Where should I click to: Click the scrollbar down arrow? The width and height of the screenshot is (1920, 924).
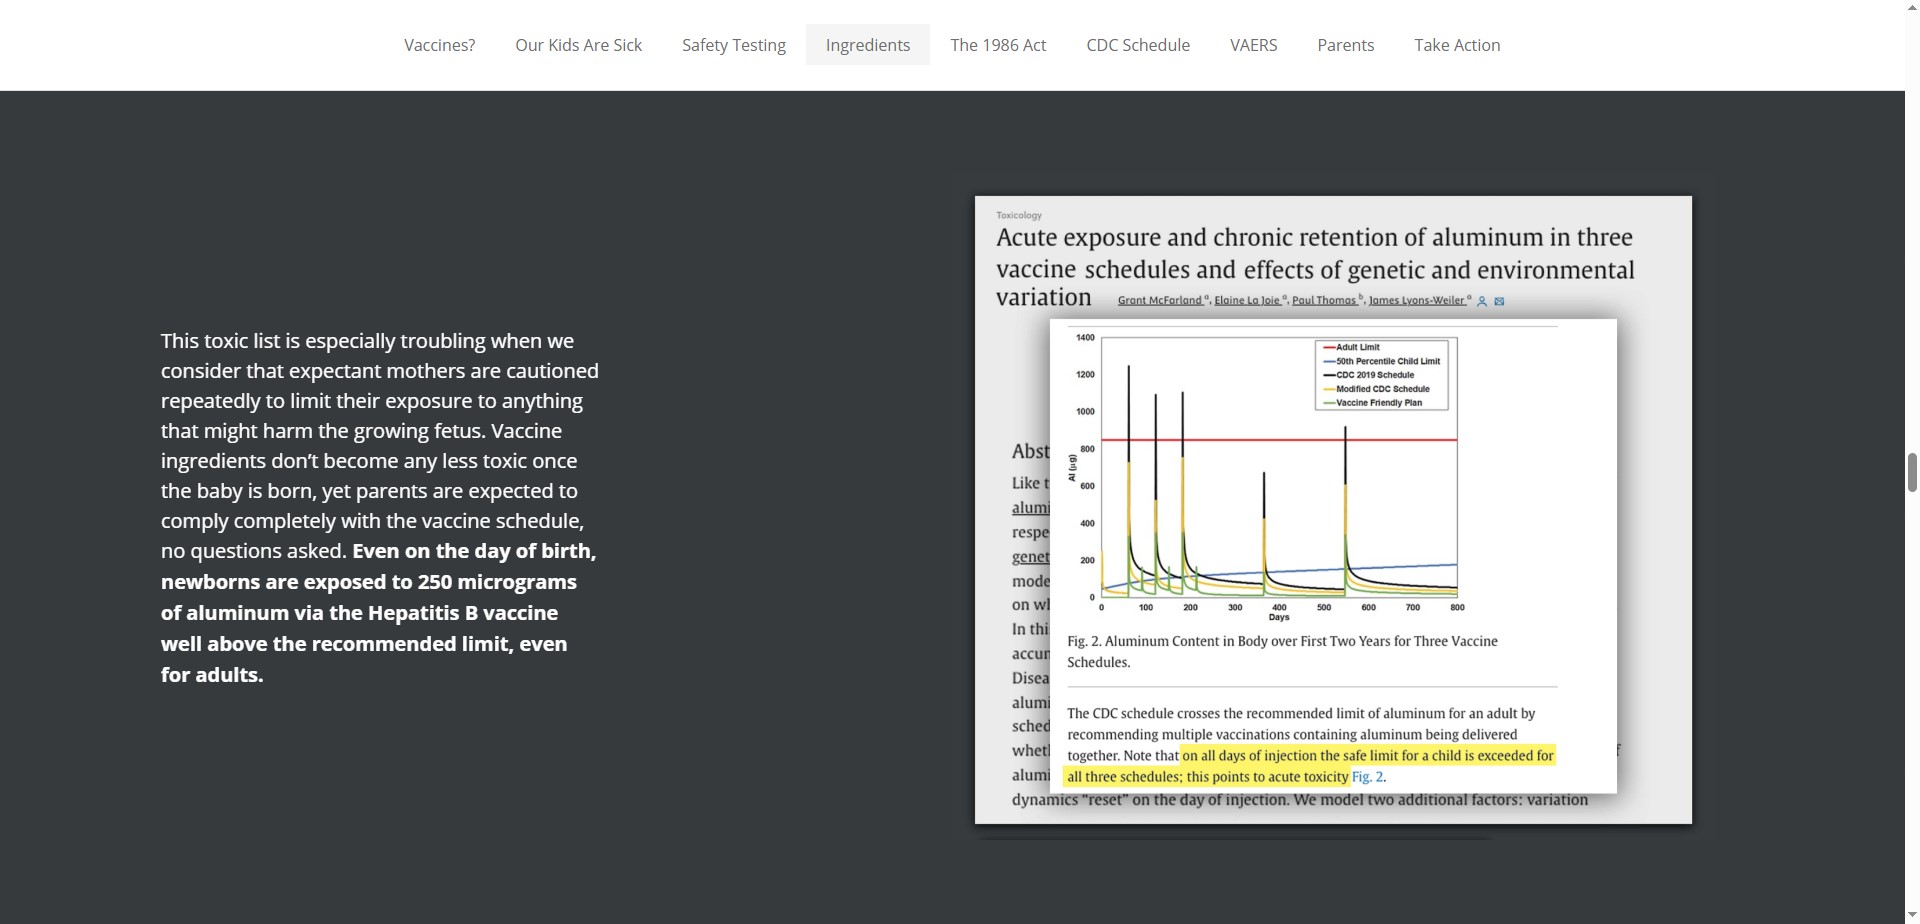tap(1912, 915)
